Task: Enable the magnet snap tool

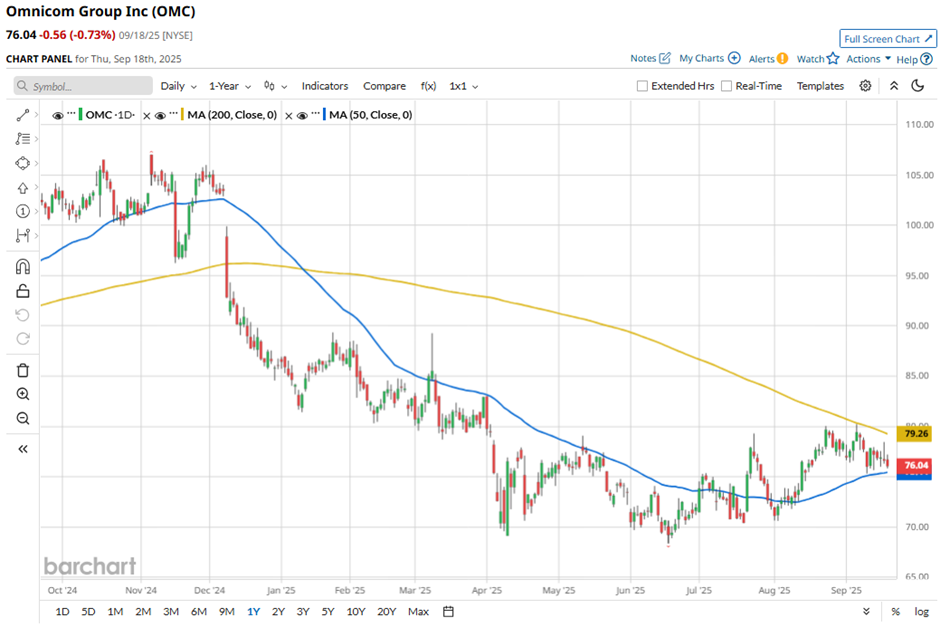Action: (x=22, y=267)
